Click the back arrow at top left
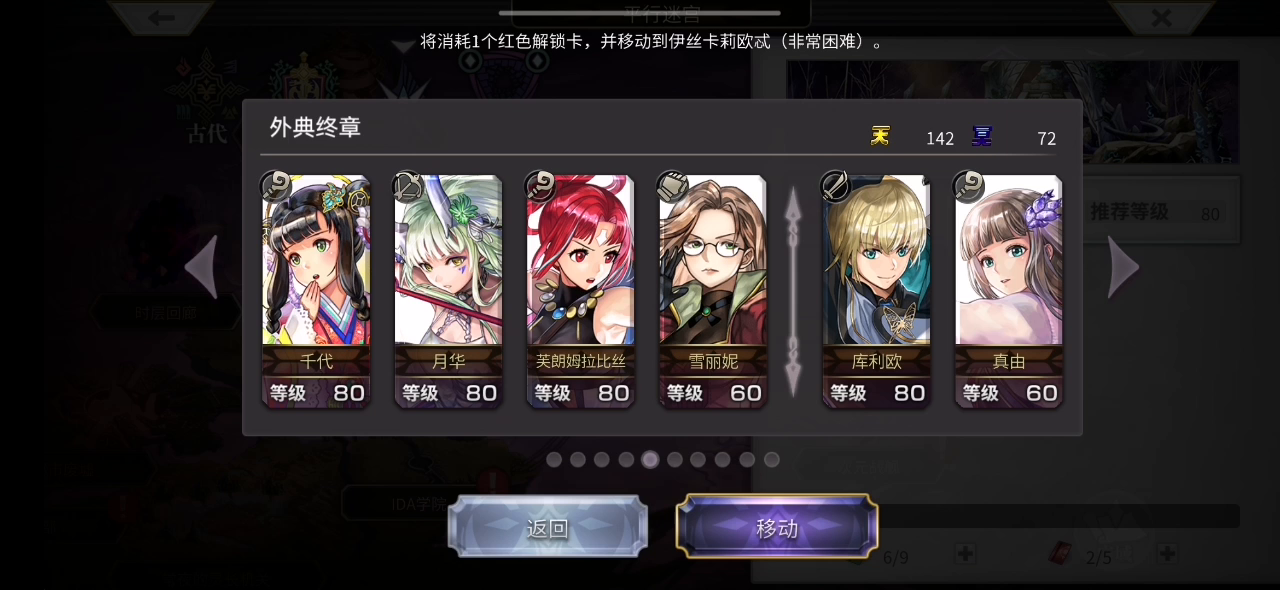Screen dimensions: 1280x590 (161, 17)
